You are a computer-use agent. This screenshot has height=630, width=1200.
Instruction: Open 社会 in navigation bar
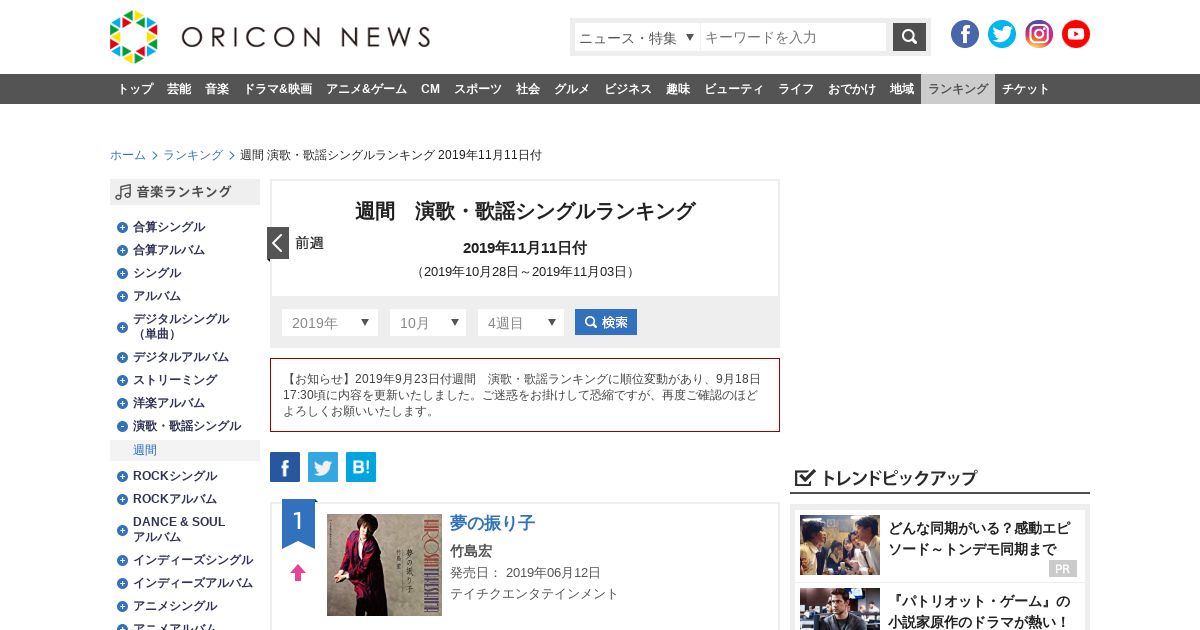528,89
